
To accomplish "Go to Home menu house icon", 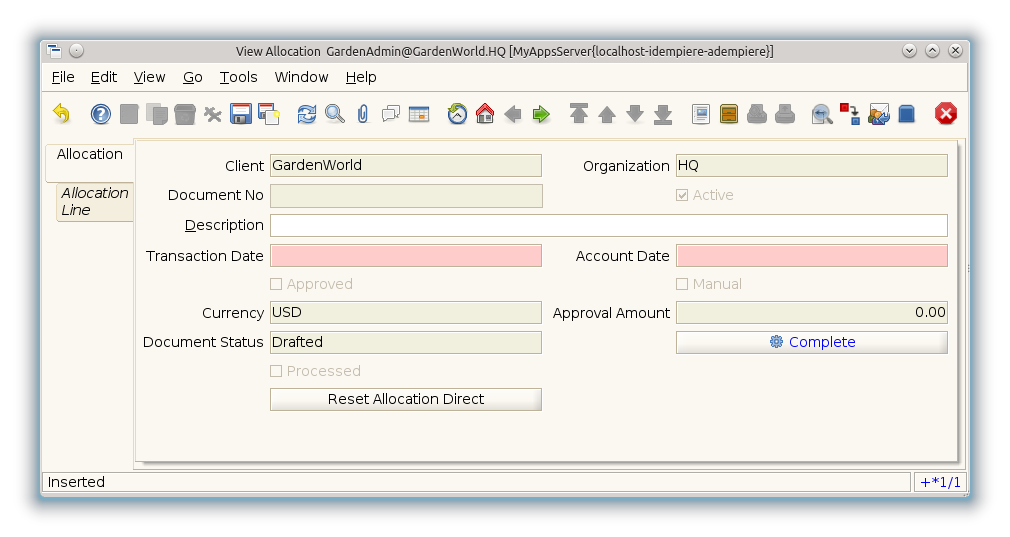I will click(x=485, y=114).
